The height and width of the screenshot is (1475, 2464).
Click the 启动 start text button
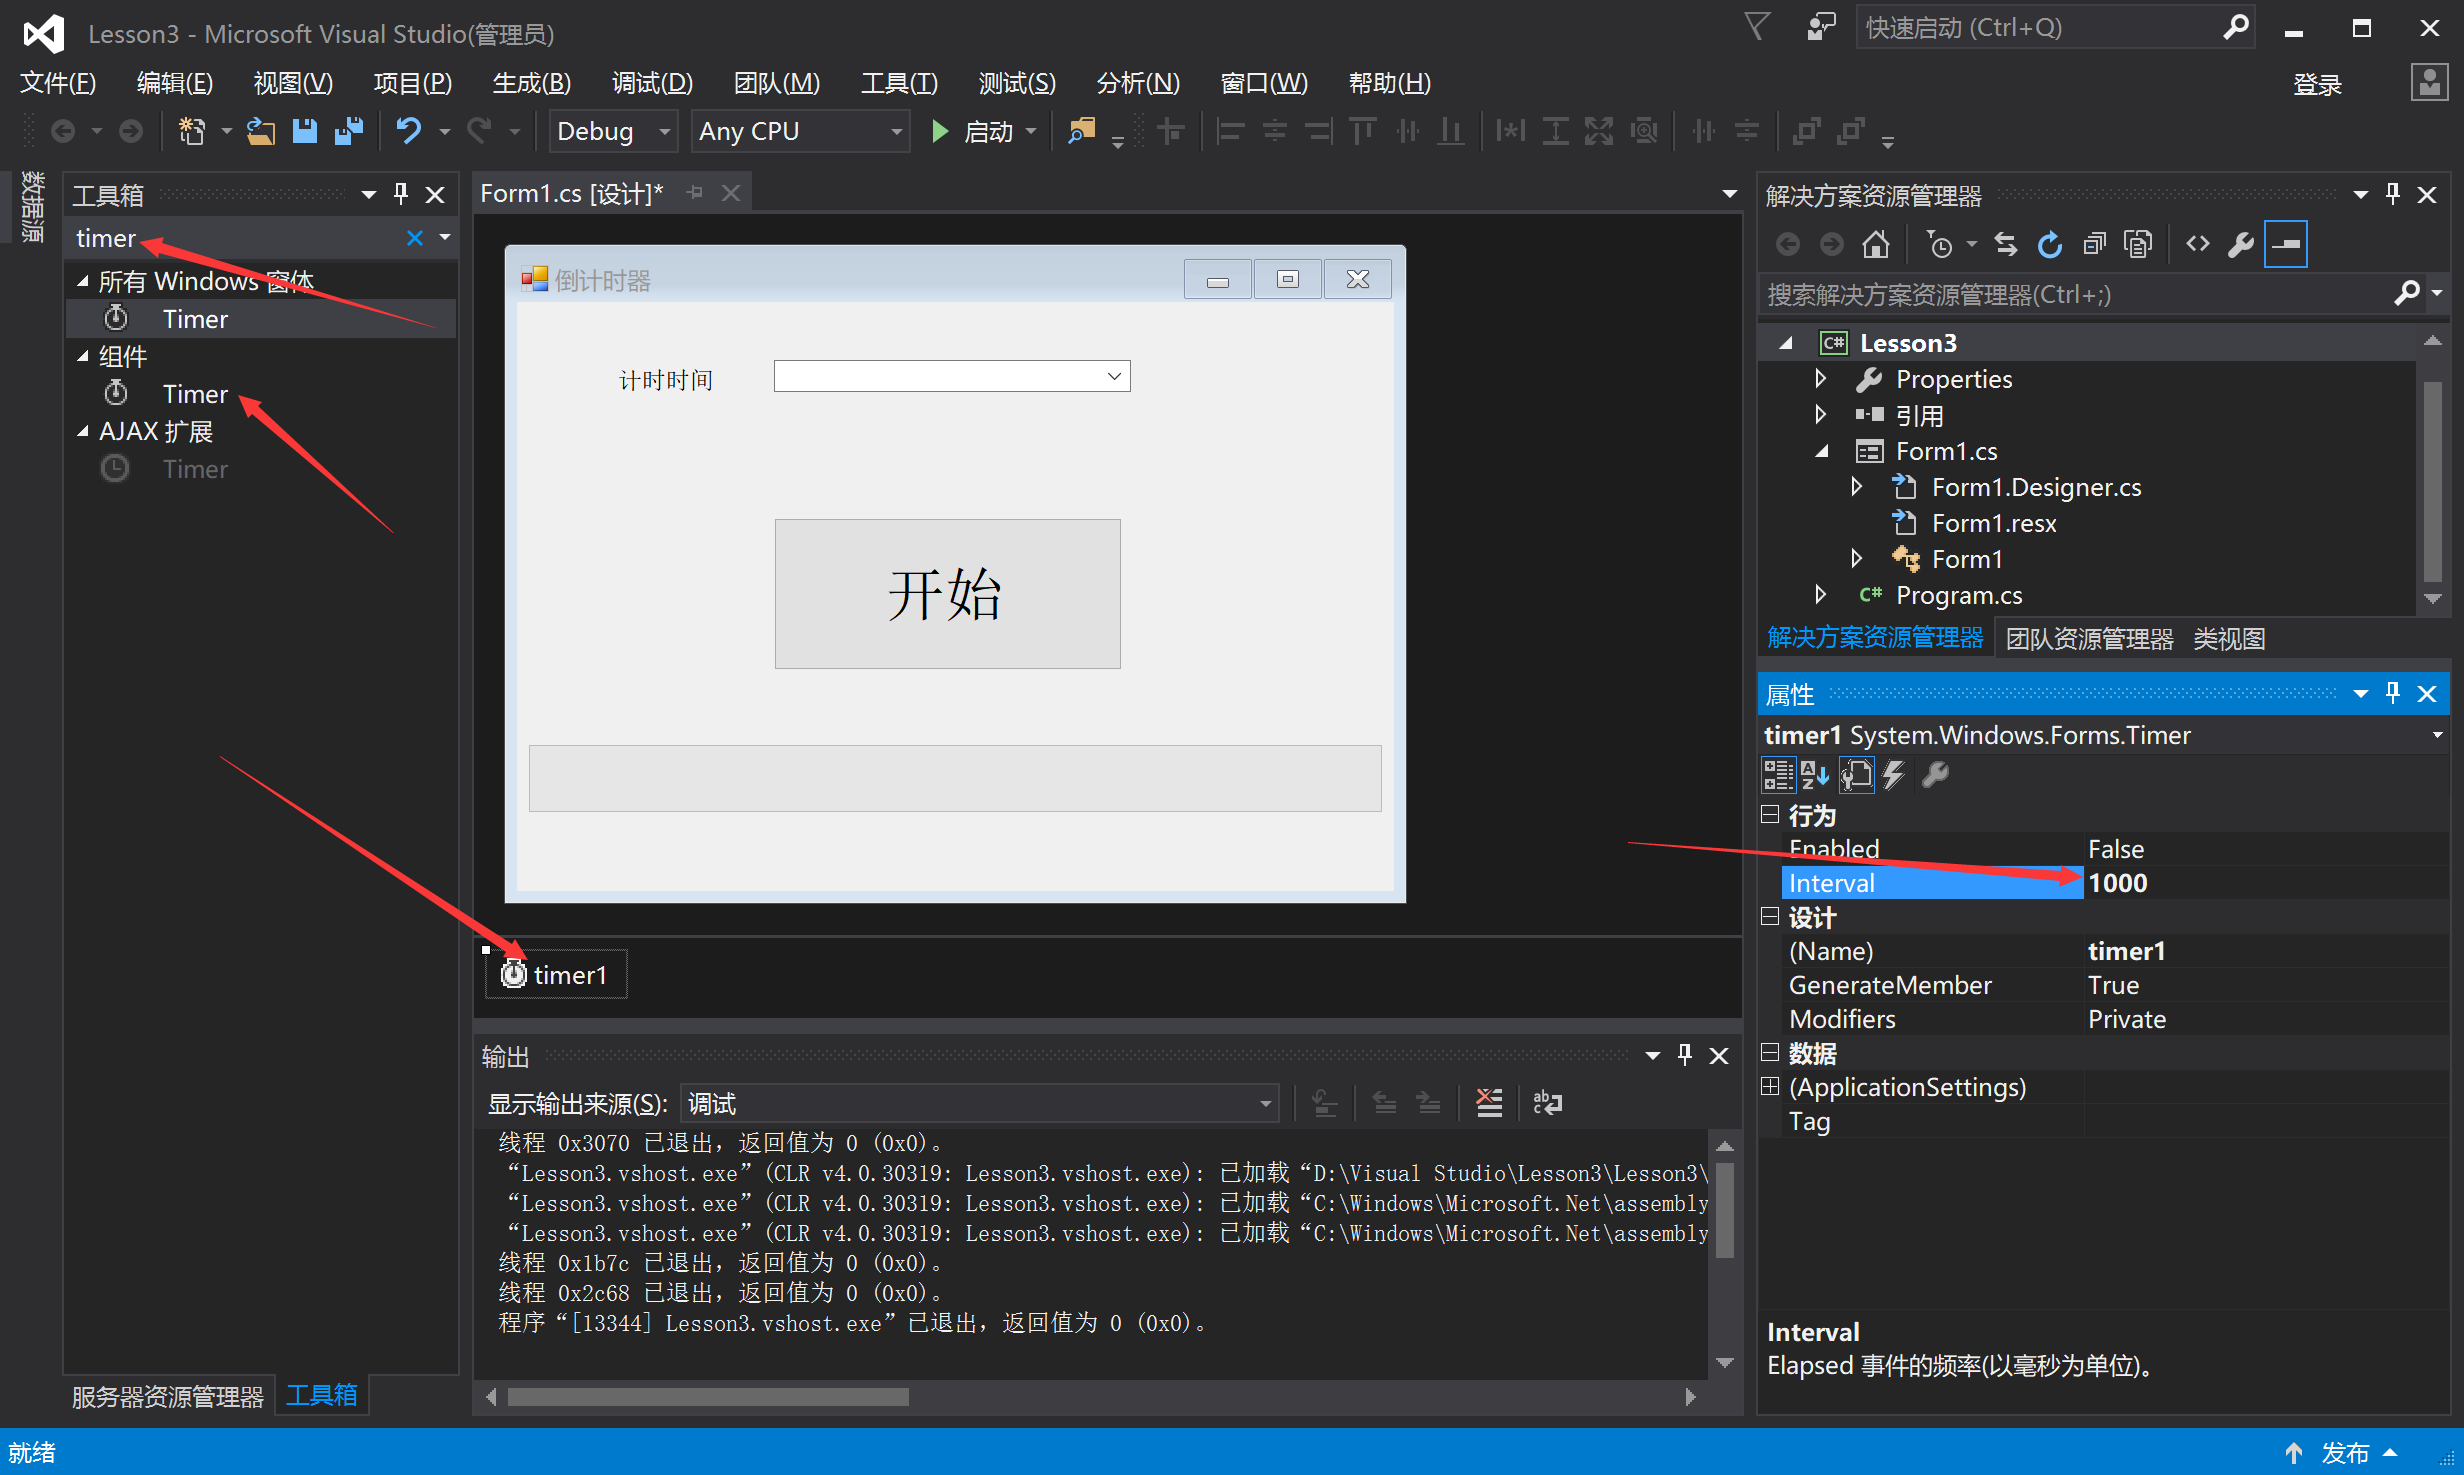tap(989, 131)
